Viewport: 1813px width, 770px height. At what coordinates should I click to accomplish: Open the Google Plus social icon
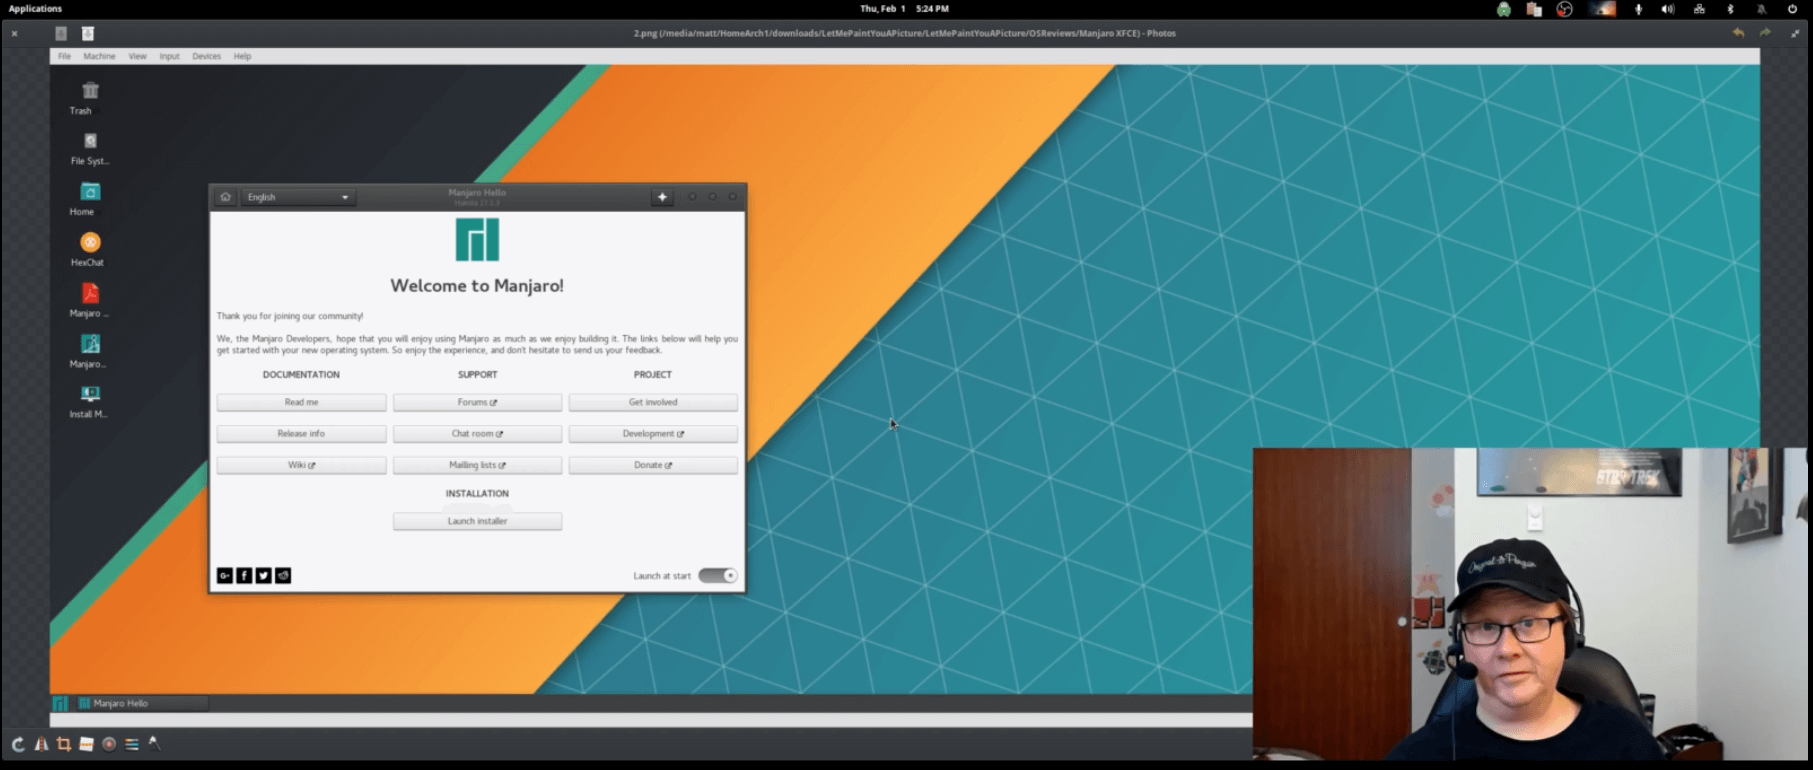pos(225,575)
